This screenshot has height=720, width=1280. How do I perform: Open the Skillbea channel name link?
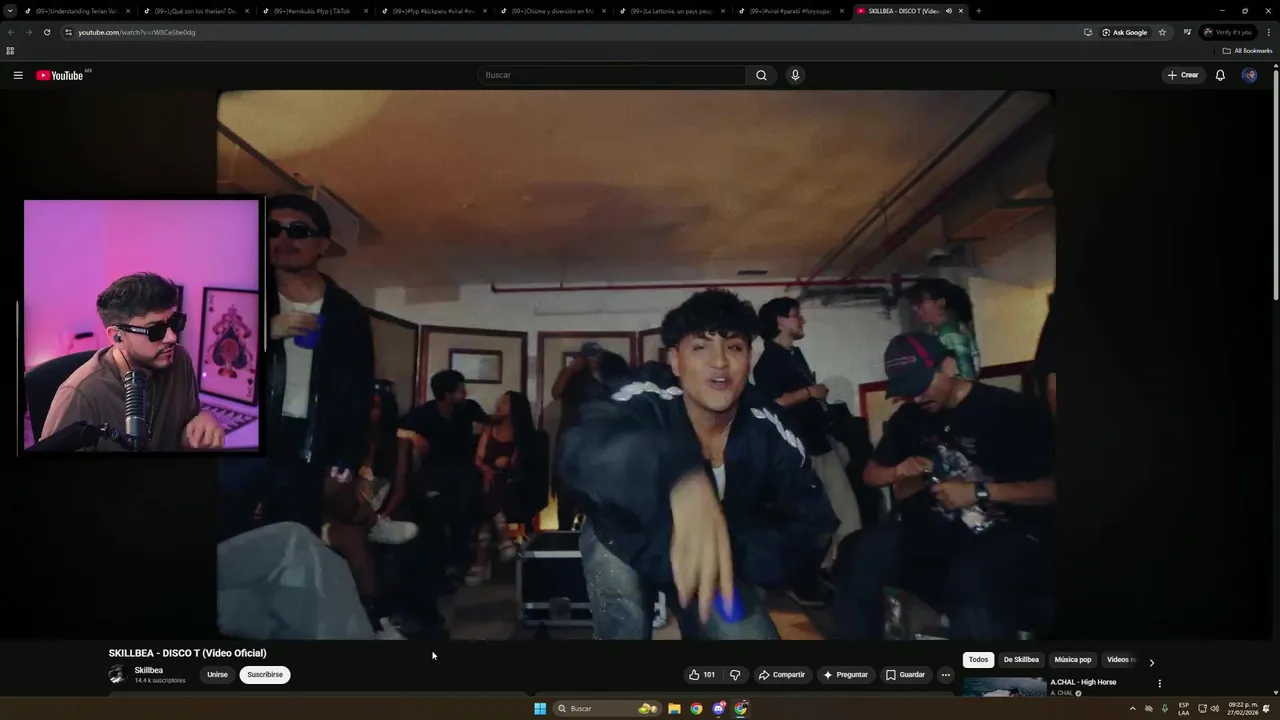(149, 671)
